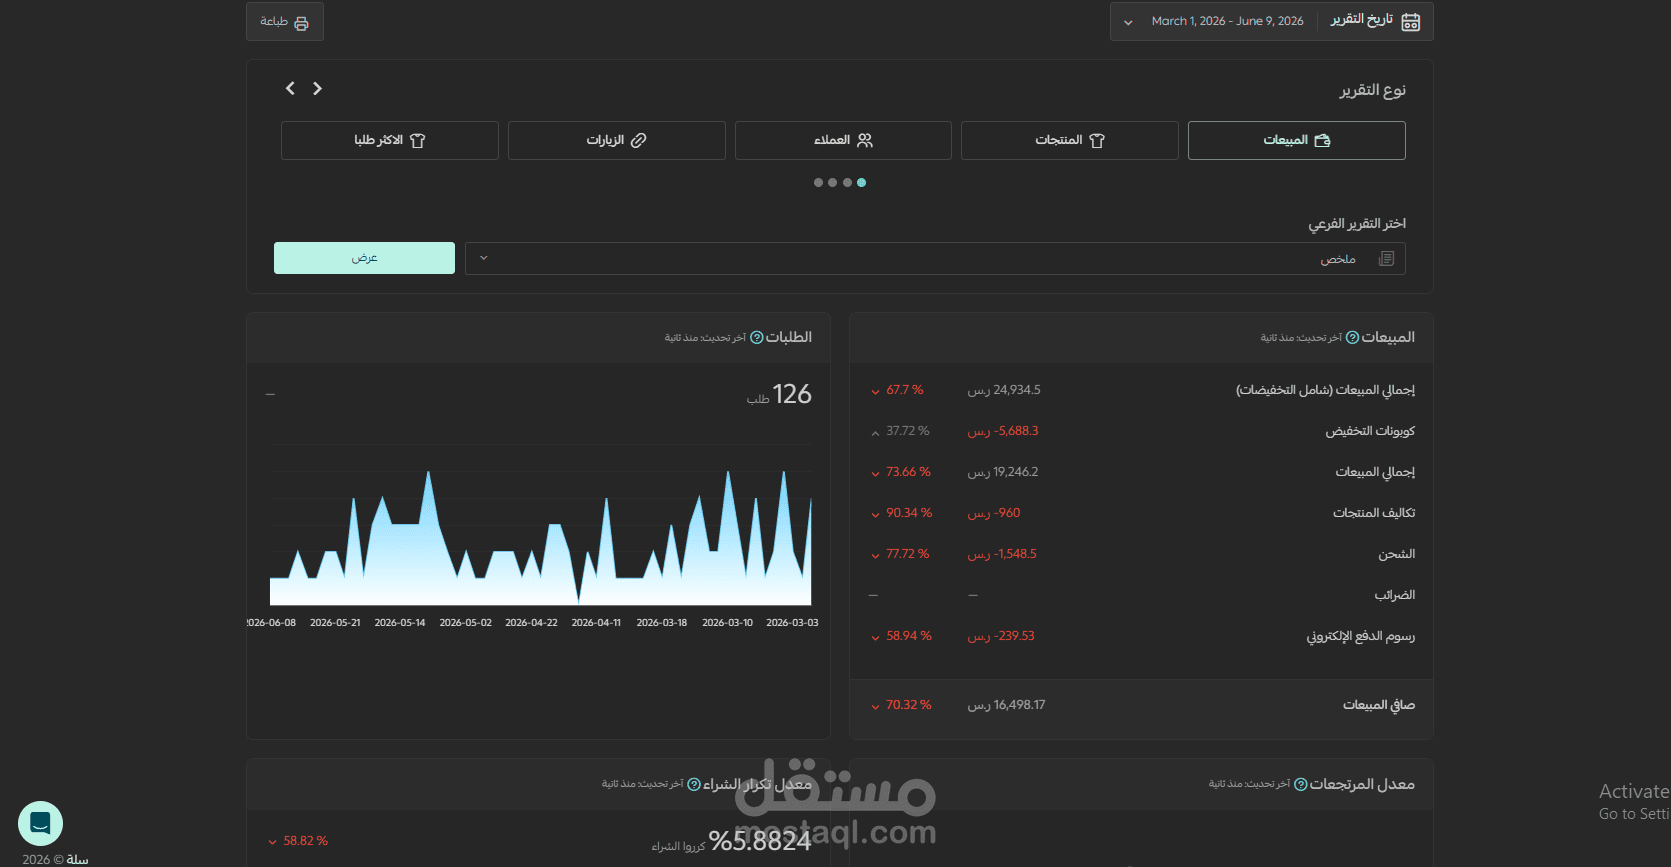Switch to the الزيارات report tab
Screen dimensions: 1671x867
616,140
